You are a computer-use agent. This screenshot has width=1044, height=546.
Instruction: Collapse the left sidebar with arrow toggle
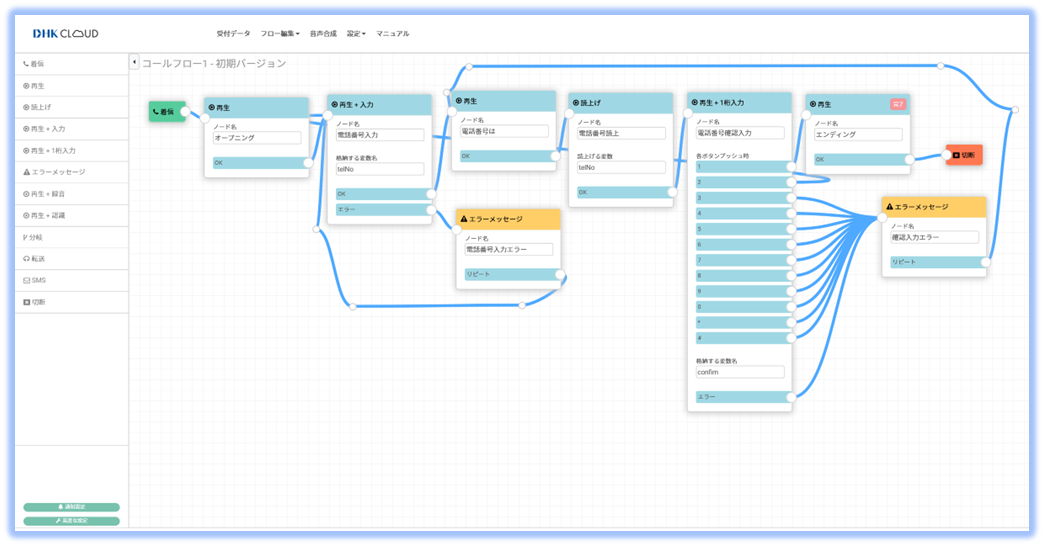coord(134,63)
